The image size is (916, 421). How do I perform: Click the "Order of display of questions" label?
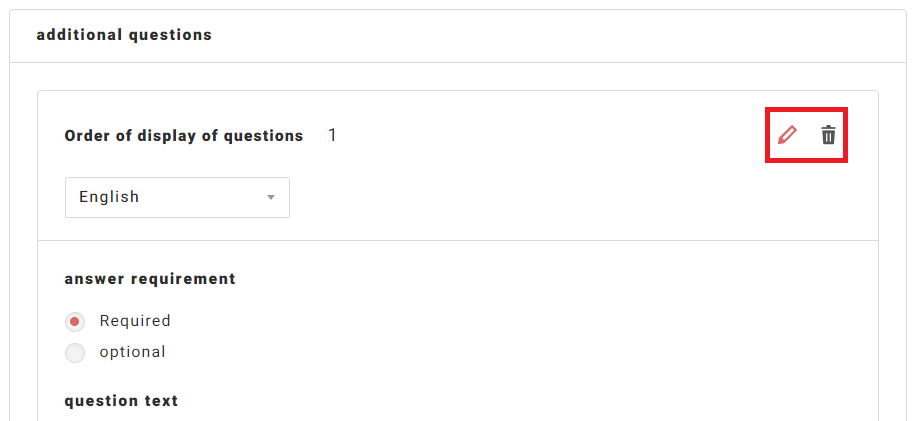click(184, 136)
